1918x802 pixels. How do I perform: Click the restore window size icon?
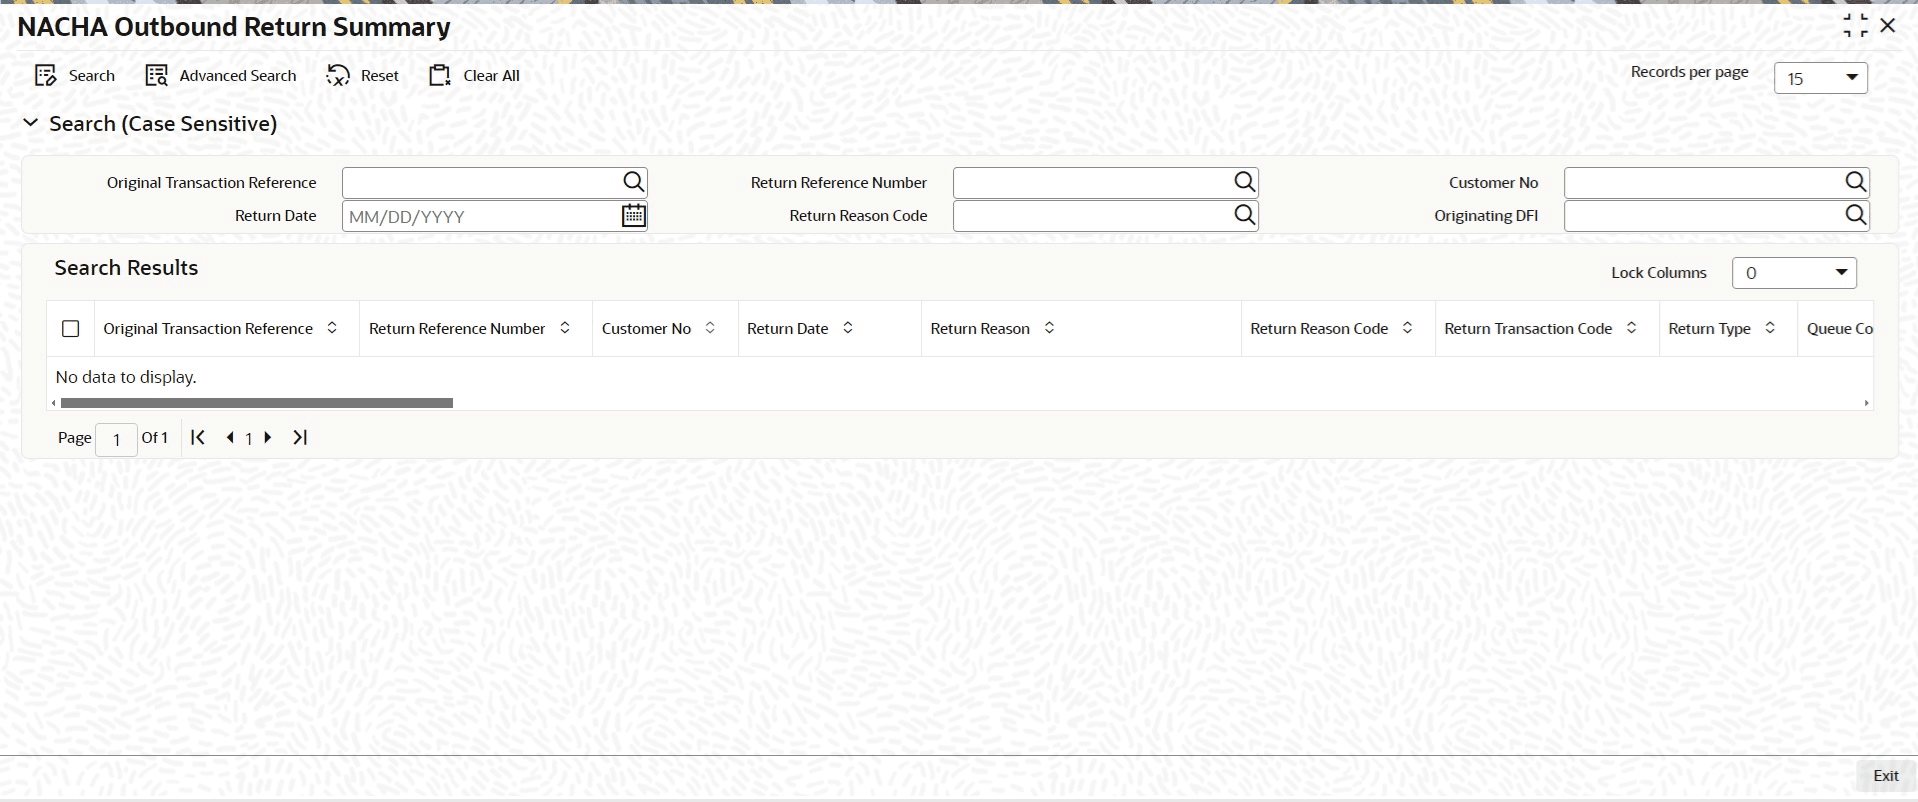tap(1855, 26)
